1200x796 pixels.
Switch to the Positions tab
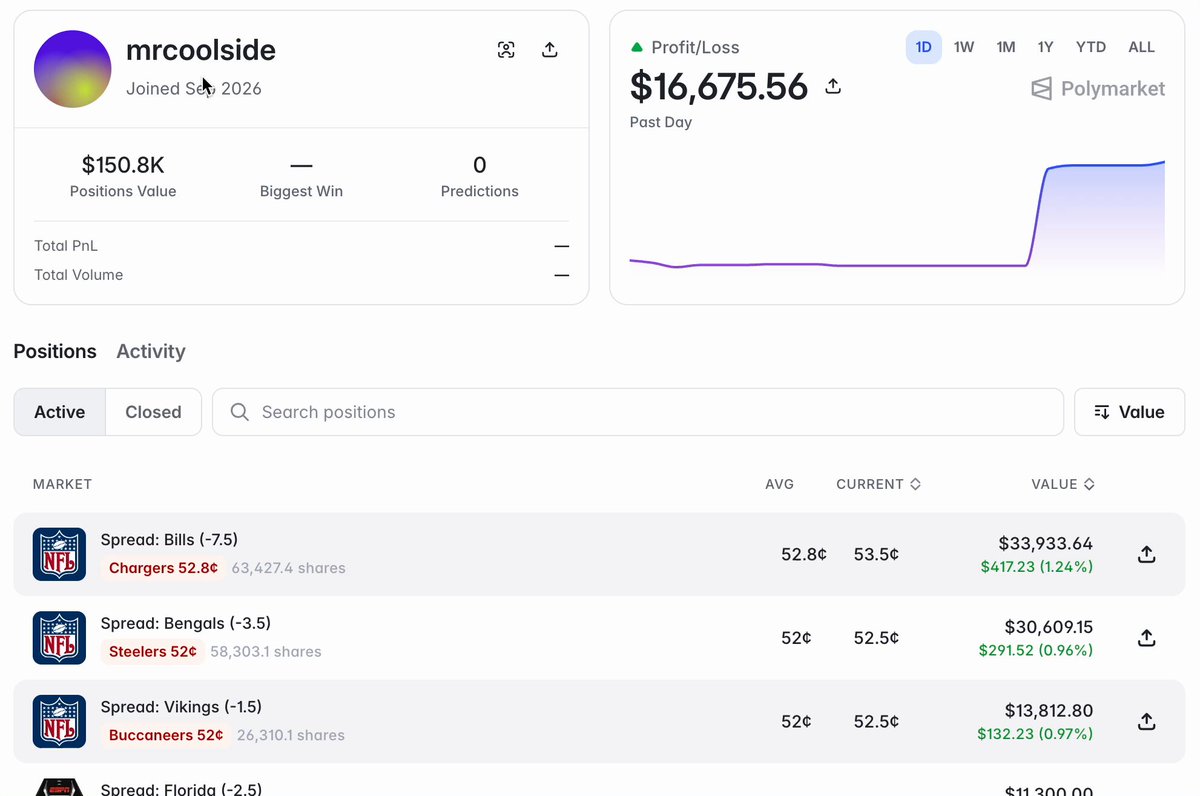(x=55, y=351)
